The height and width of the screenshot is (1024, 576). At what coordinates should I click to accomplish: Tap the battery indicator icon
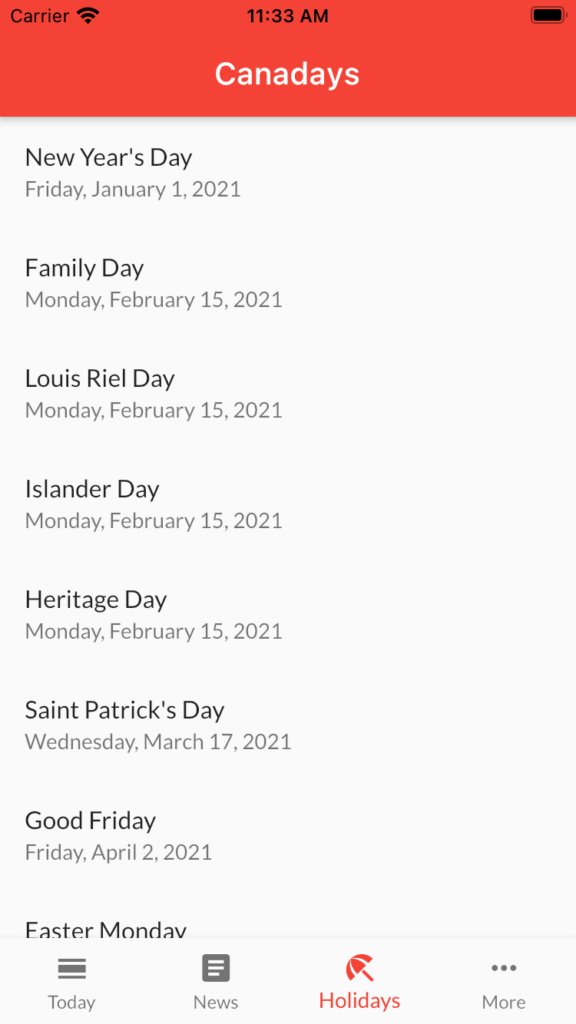547,16
